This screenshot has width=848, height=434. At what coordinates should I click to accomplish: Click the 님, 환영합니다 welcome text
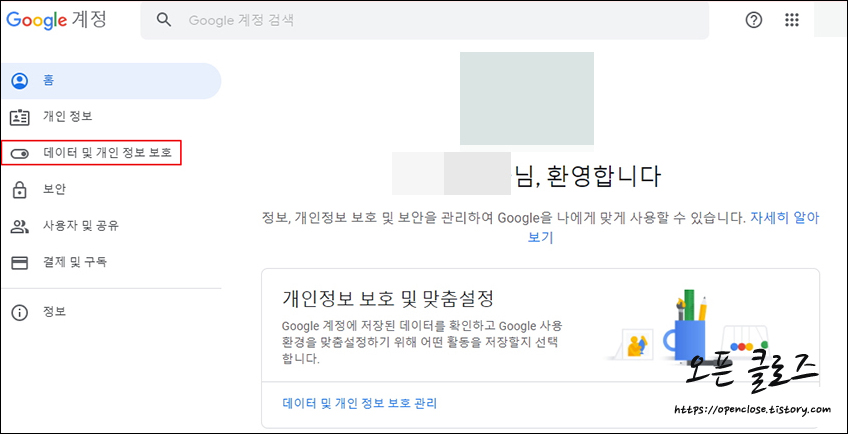click(x=588, y=177)
